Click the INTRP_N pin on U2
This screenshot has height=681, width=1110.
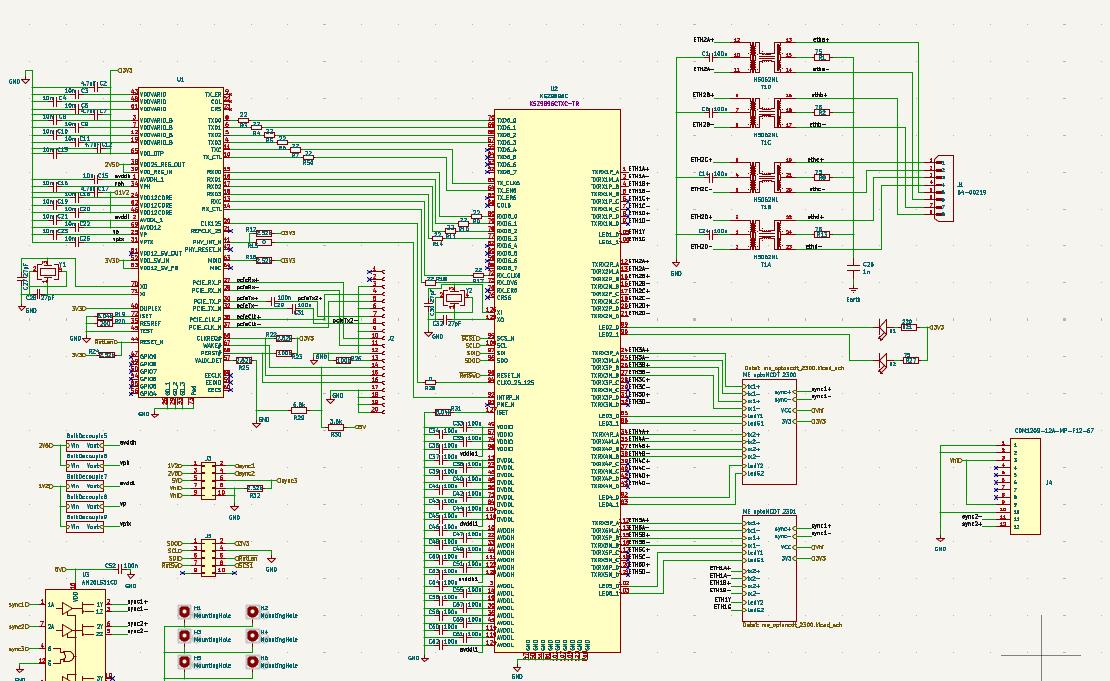click(x=508, y=397)
